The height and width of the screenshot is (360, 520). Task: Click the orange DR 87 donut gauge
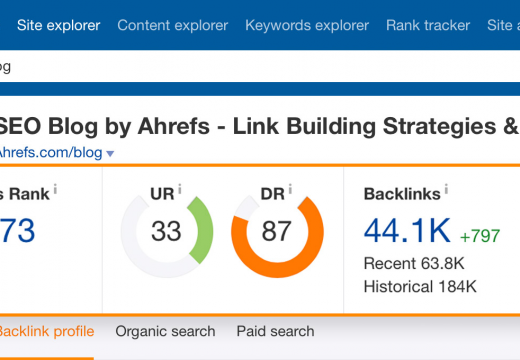pyautogui.click(x=277, y=232)
